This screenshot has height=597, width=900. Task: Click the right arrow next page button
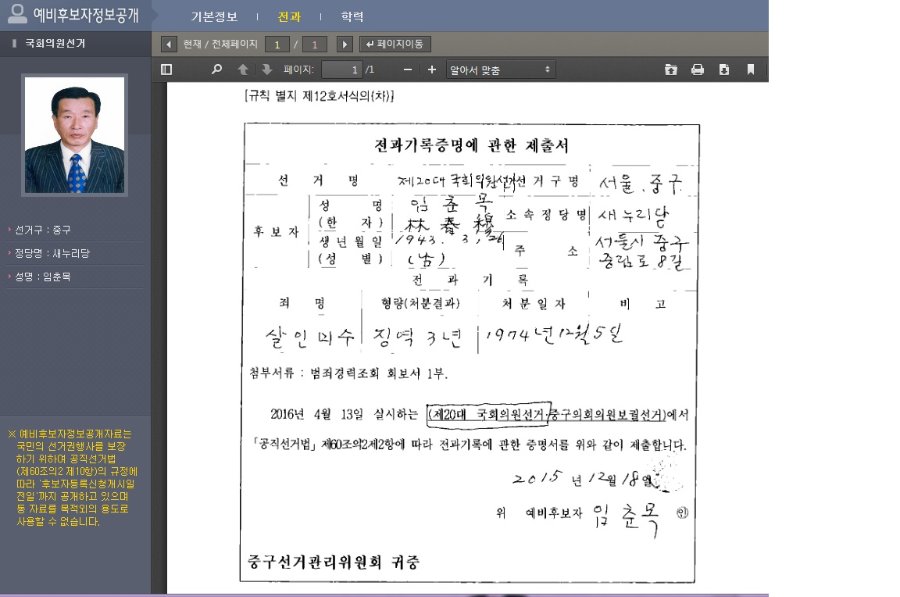coord(345,44)
